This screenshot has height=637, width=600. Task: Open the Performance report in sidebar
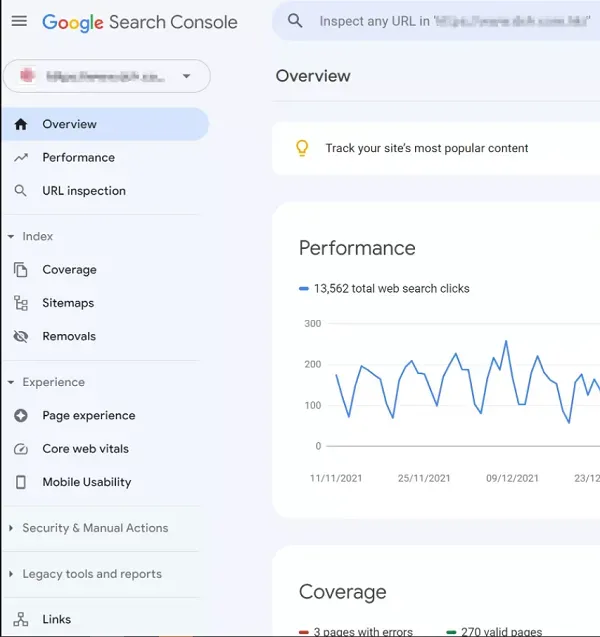(x=78, y=158)
